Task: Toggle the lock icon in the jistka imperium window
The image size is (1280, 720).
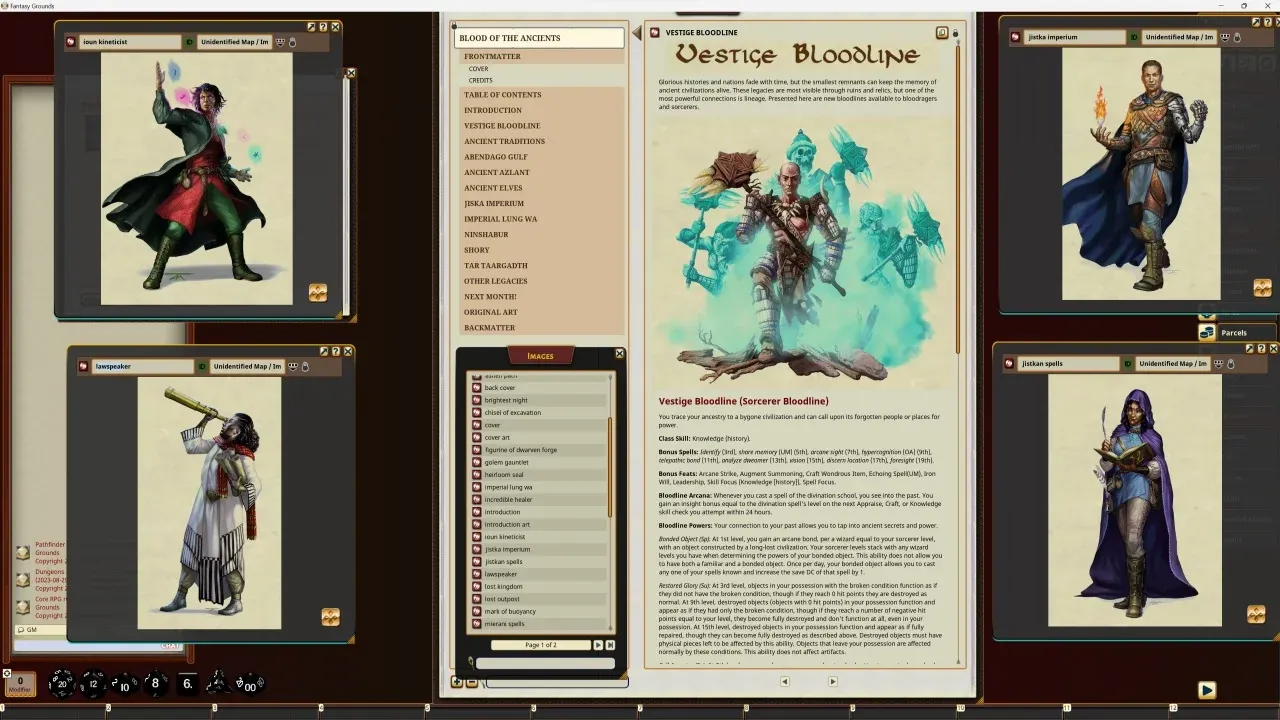Action: click(x=1237, y=37)
